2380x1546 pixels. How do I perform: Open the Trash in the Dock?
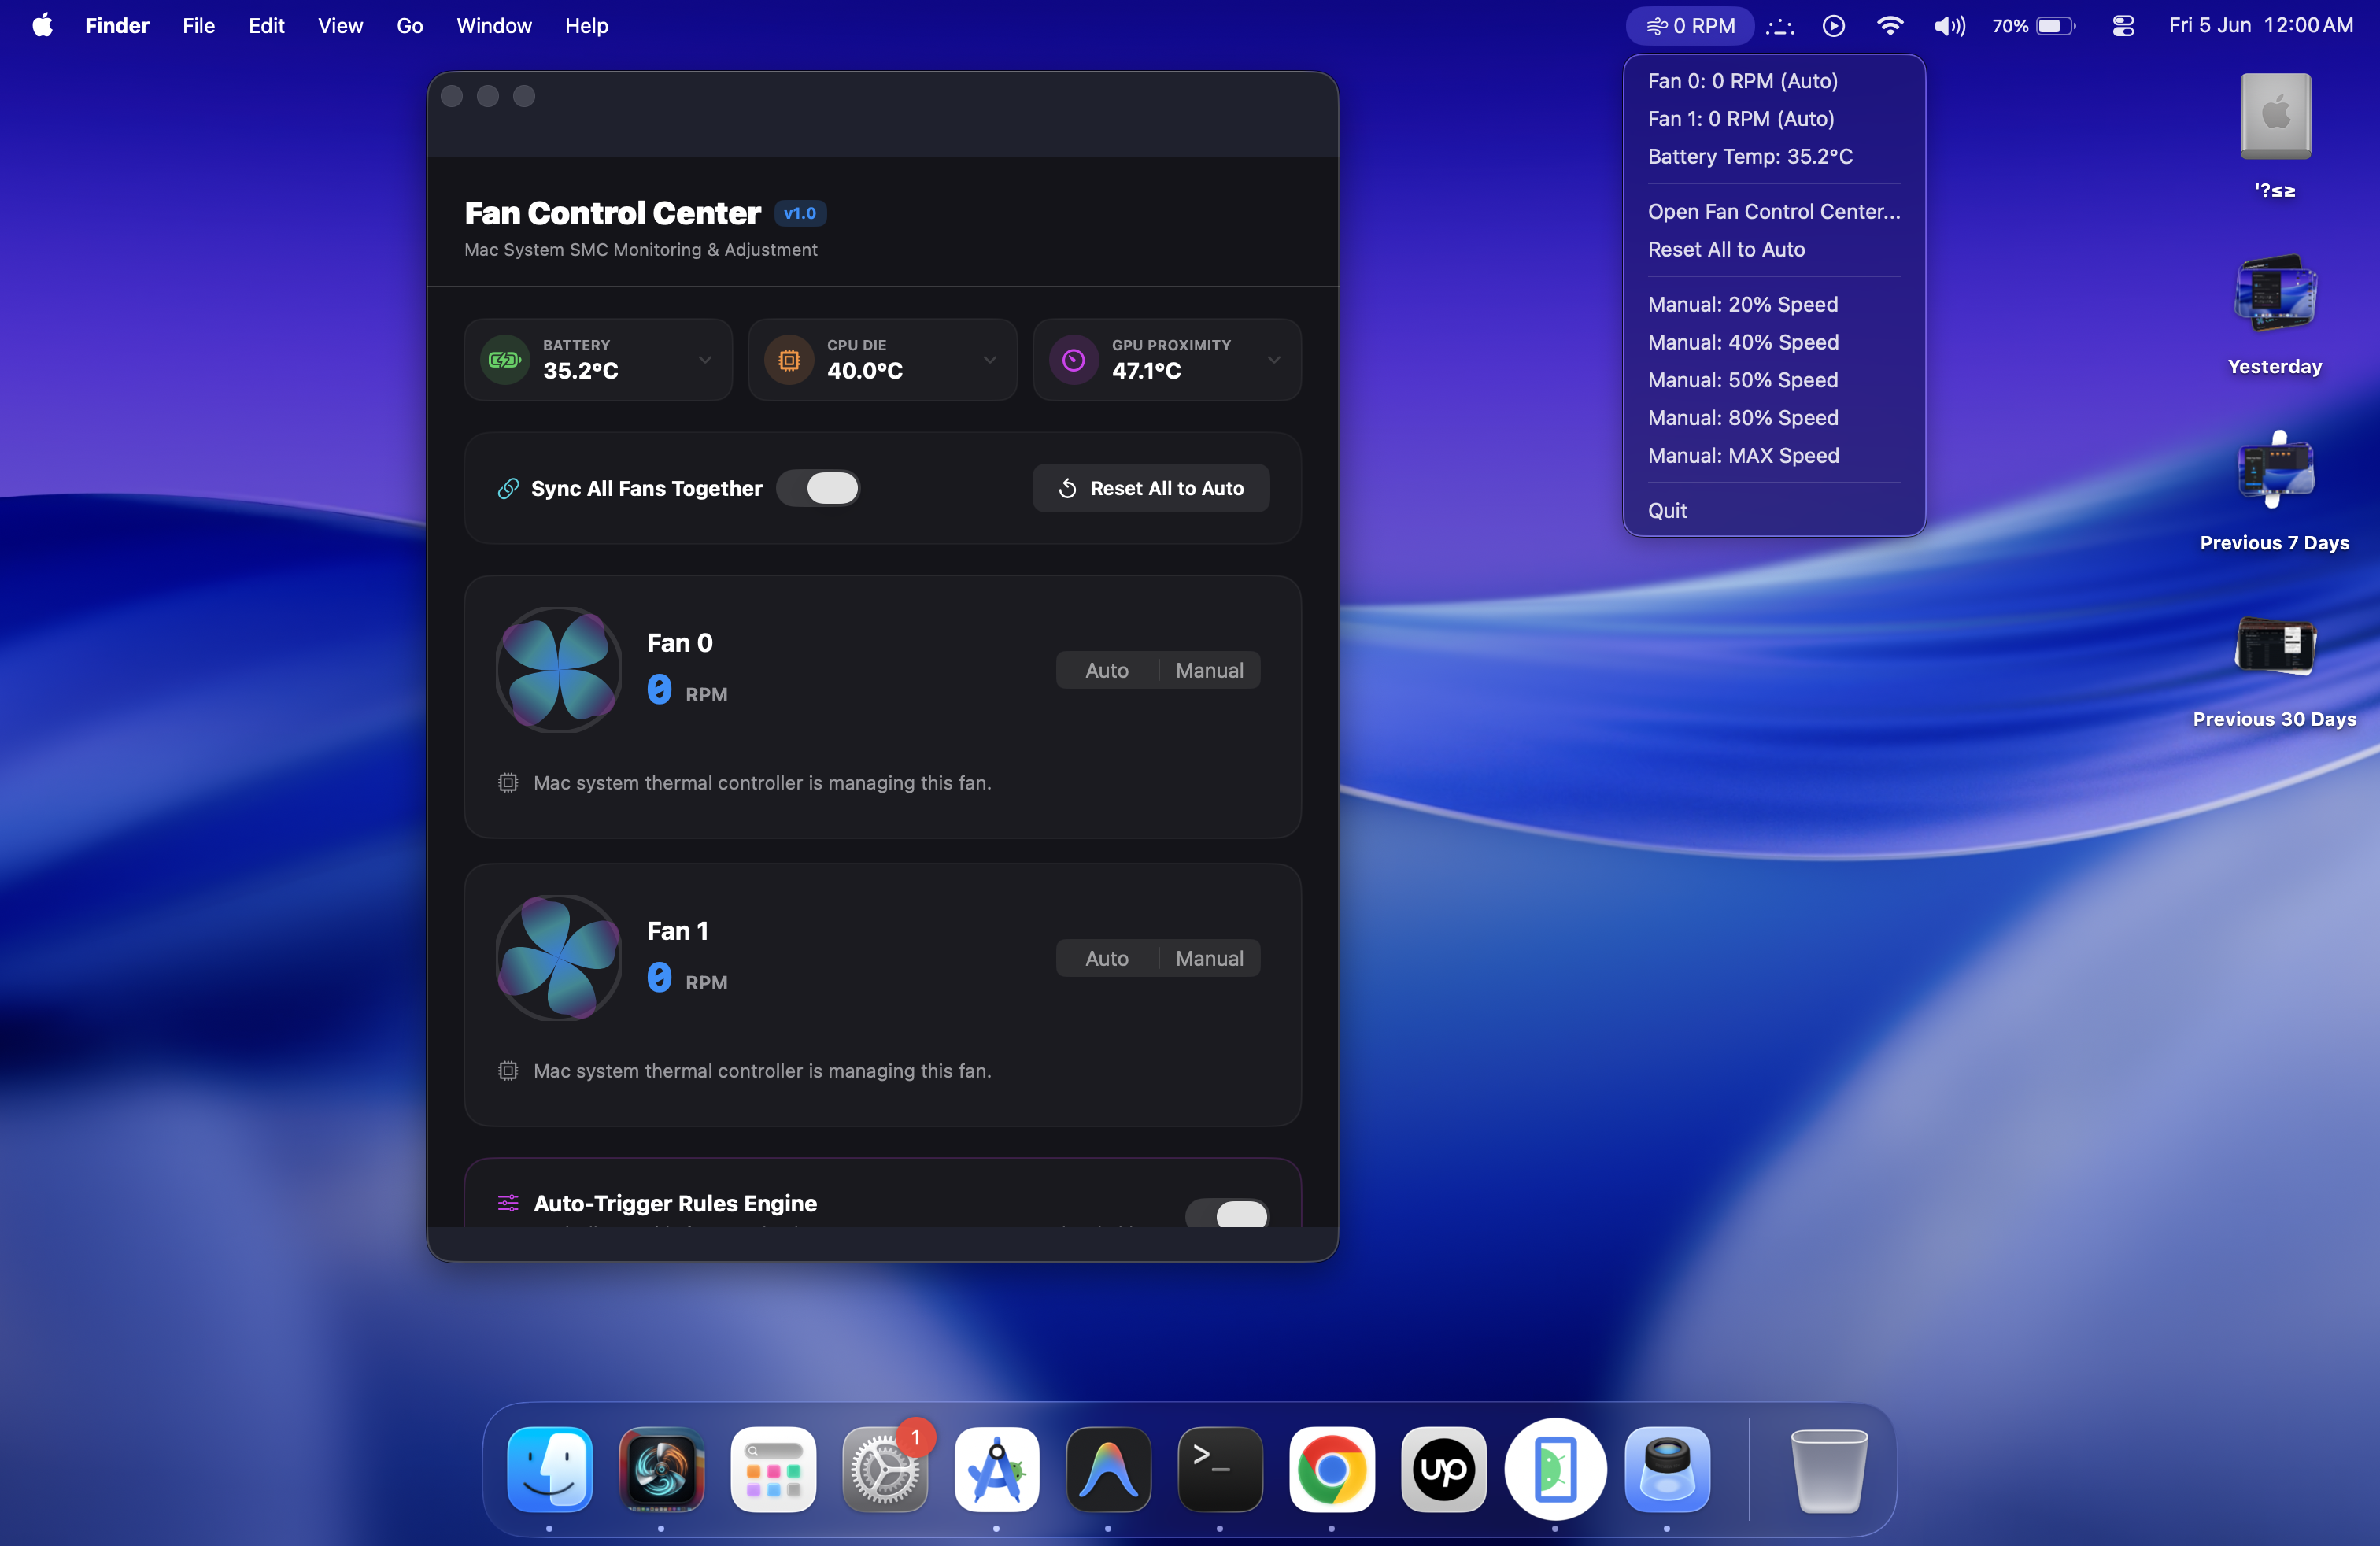click(x=1828, y=1470)
